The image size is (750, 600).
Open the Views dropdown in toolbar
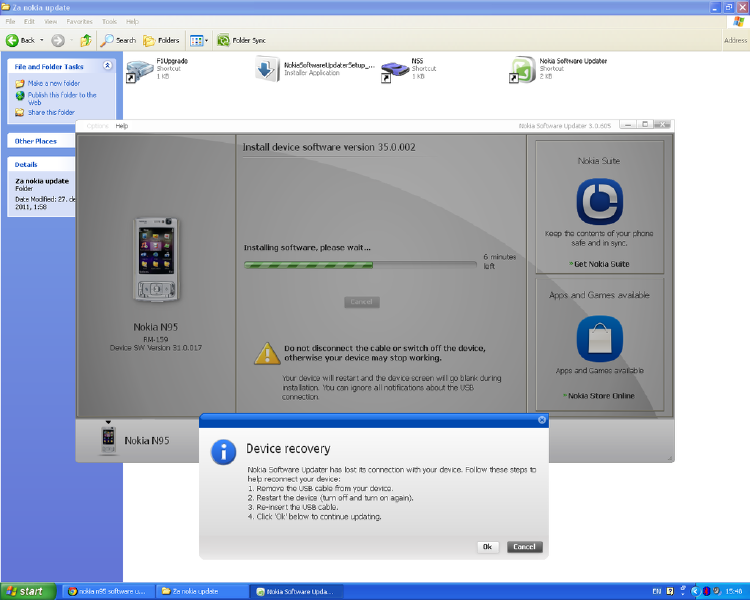tap(199, 41)
